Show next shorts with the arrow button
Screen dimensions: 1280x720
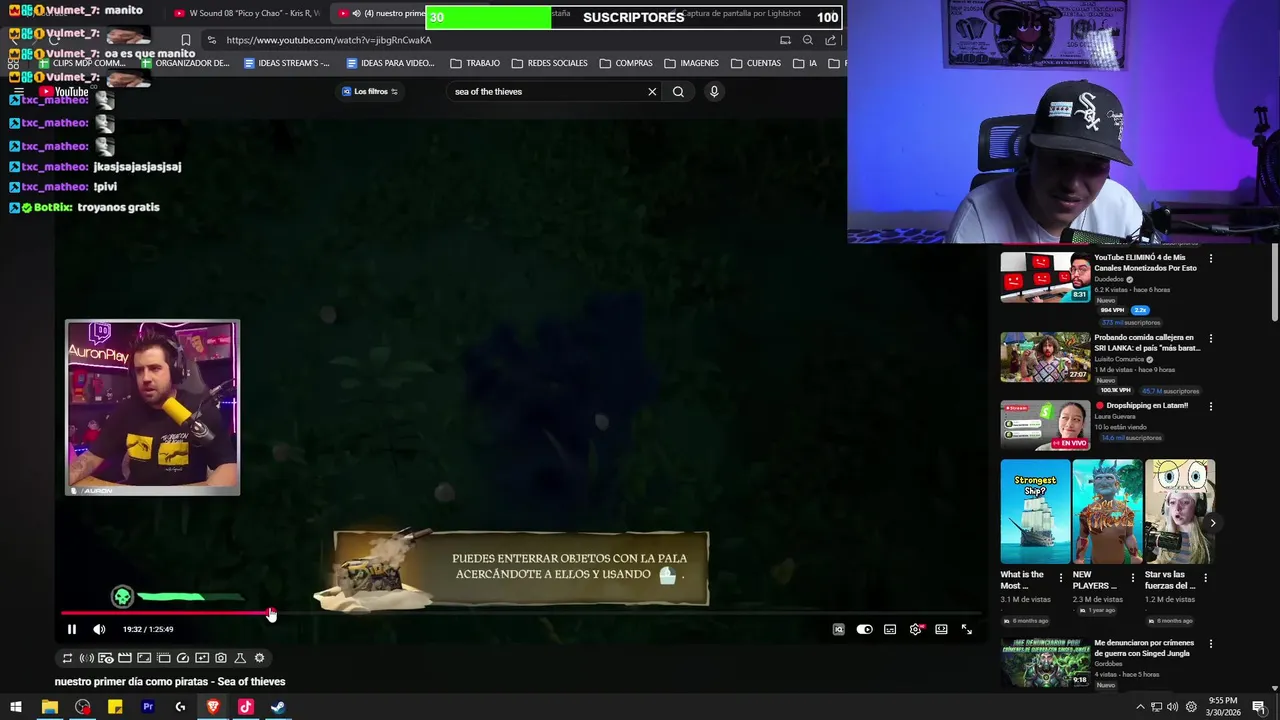(1212, 523)
